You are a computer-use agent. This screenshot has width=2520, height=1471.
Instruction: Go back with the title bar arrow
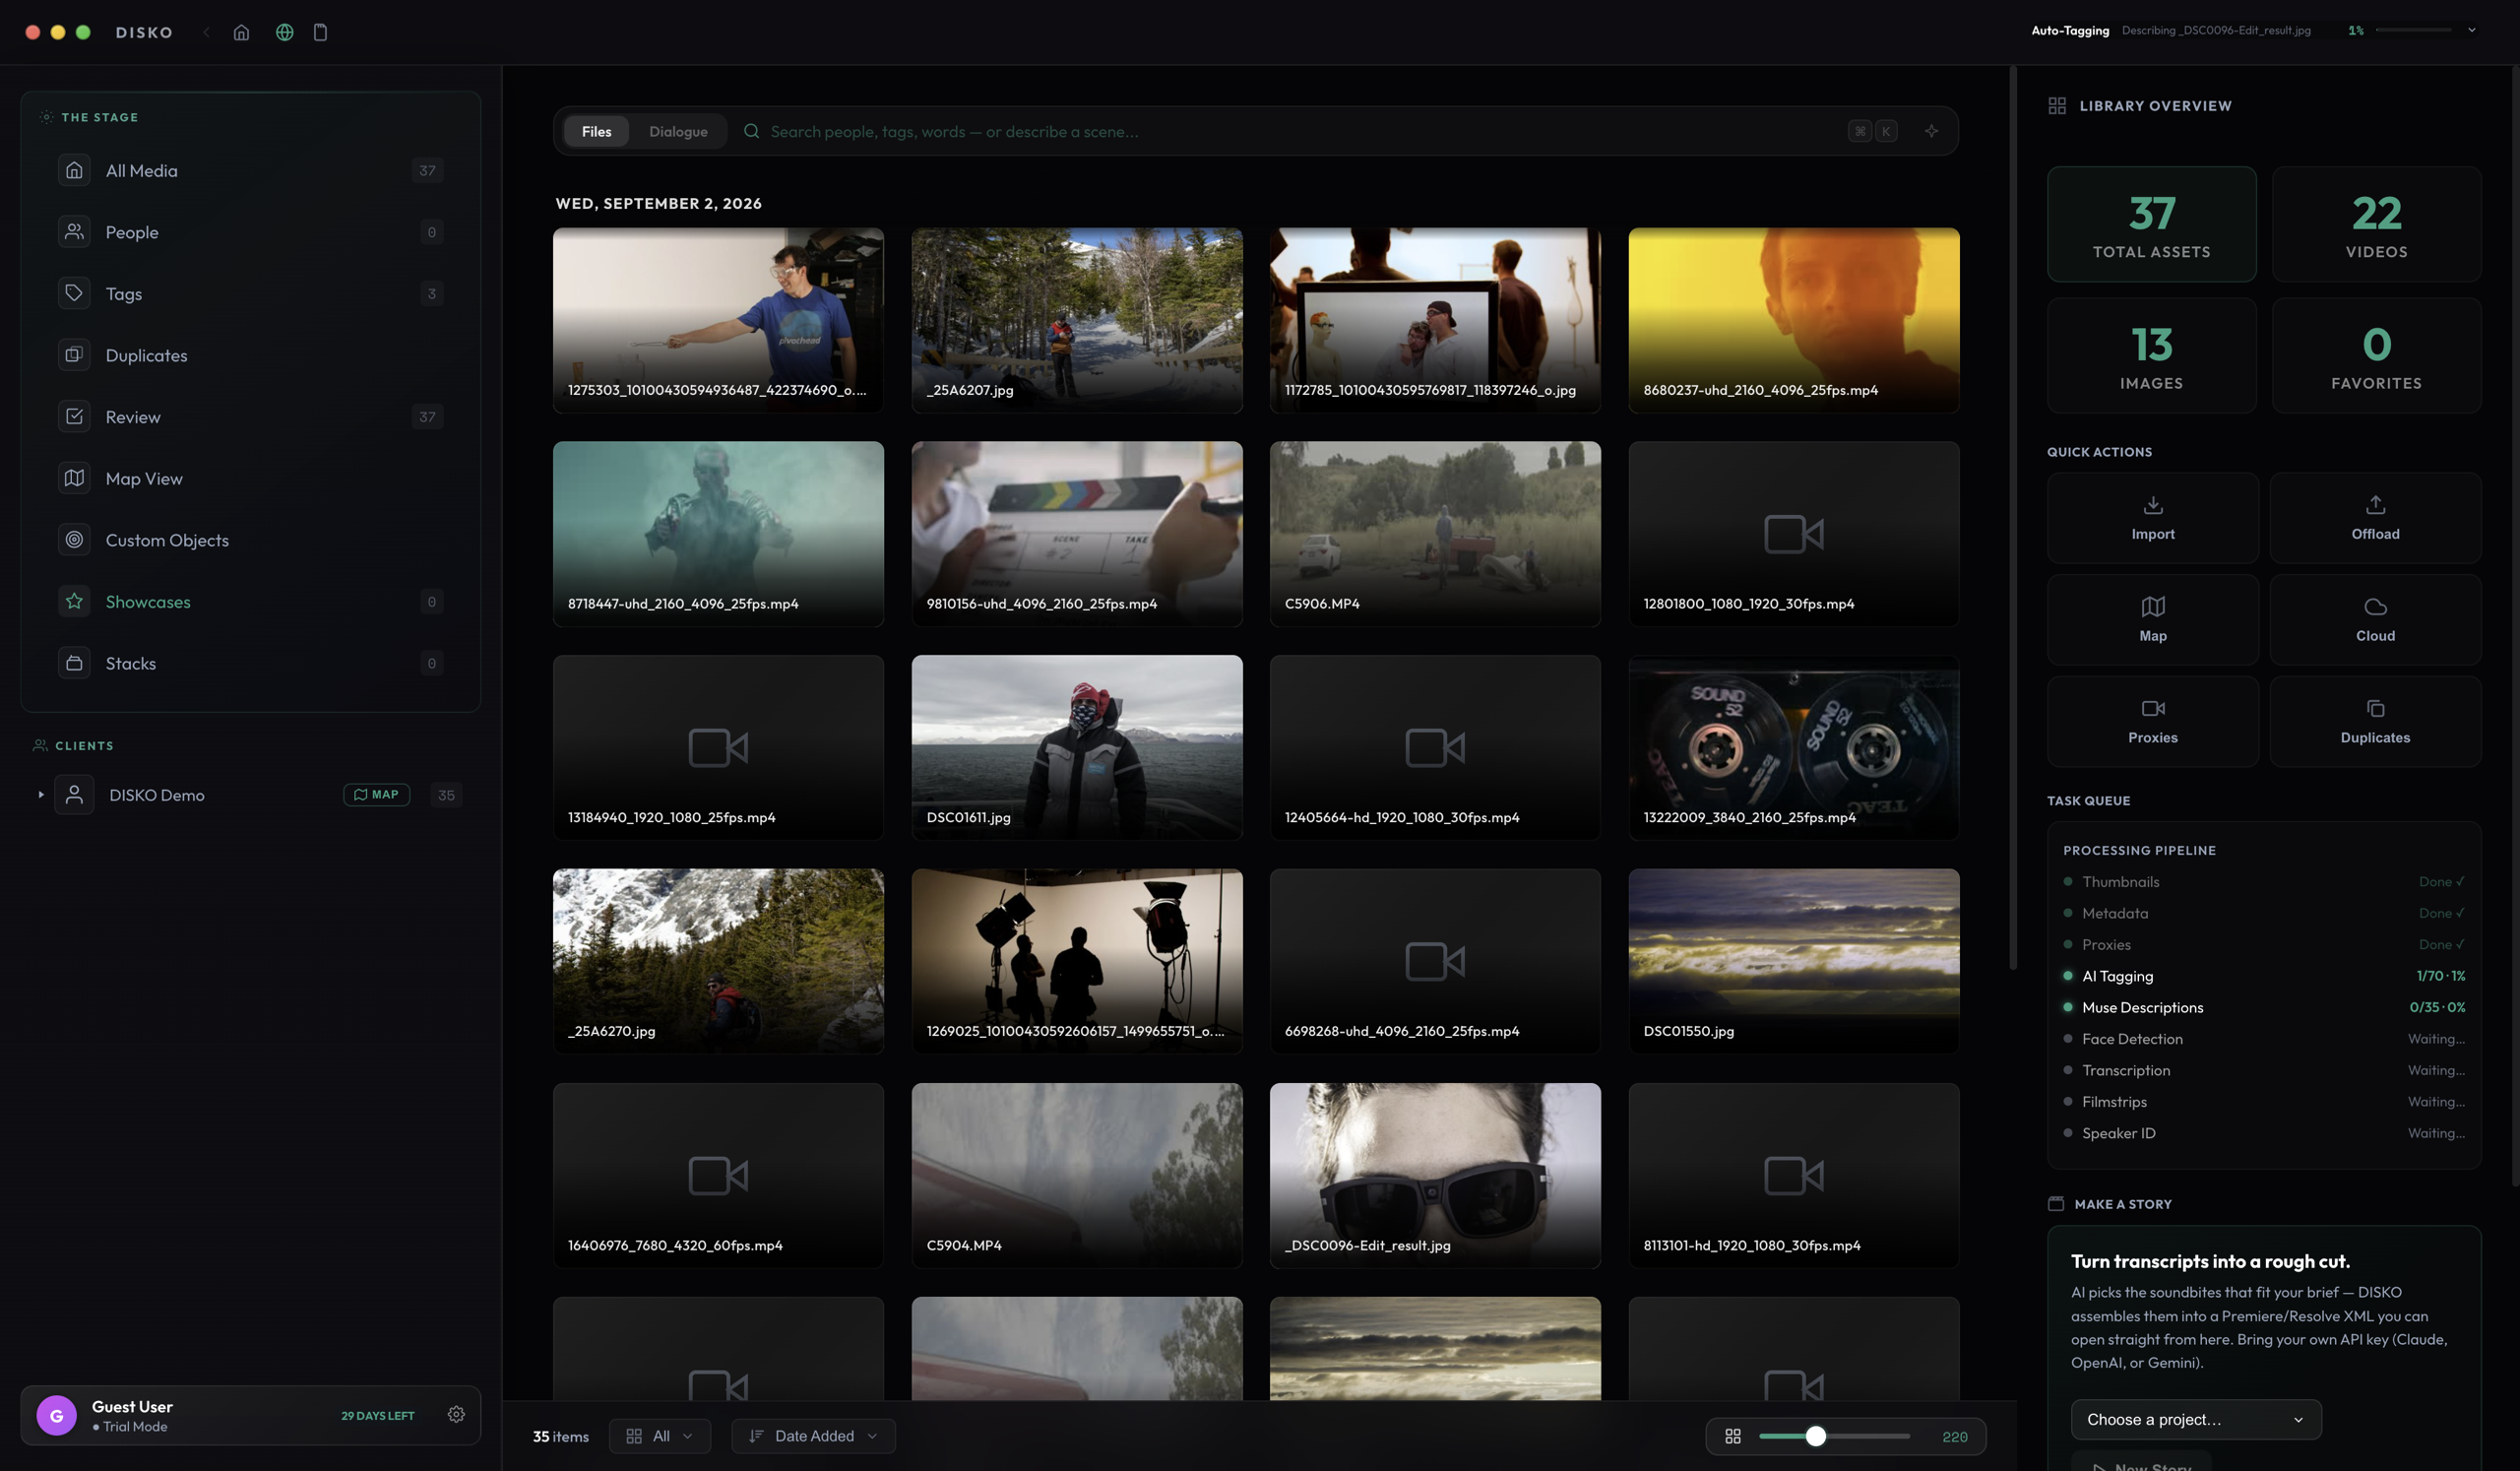207,32
